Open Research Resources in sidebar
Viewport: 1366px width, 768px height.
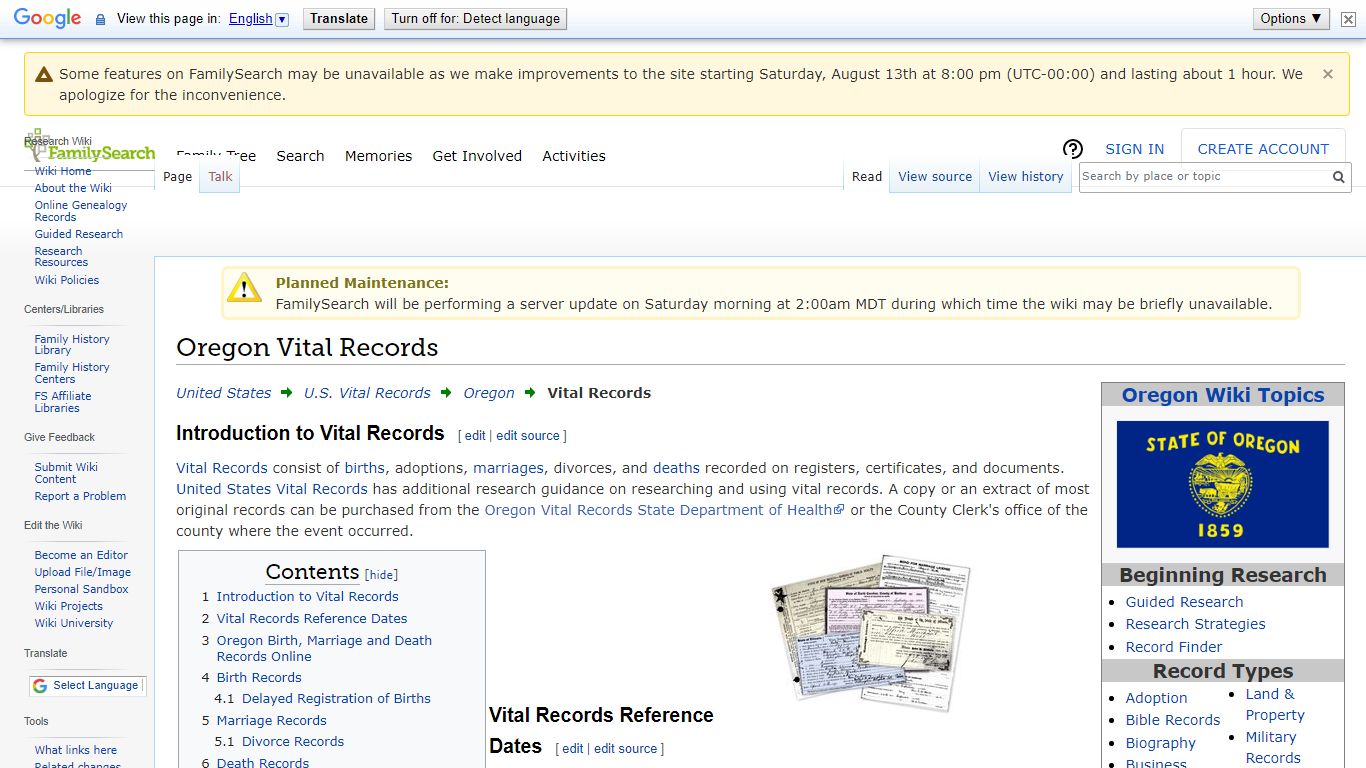(61, 257)
